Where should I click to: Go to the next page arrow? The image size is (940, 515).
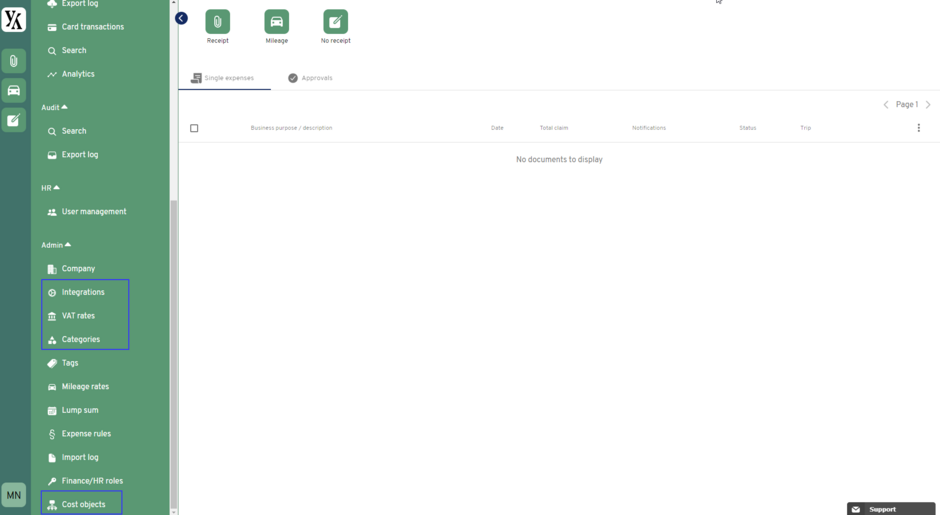(x=928, y=105)
